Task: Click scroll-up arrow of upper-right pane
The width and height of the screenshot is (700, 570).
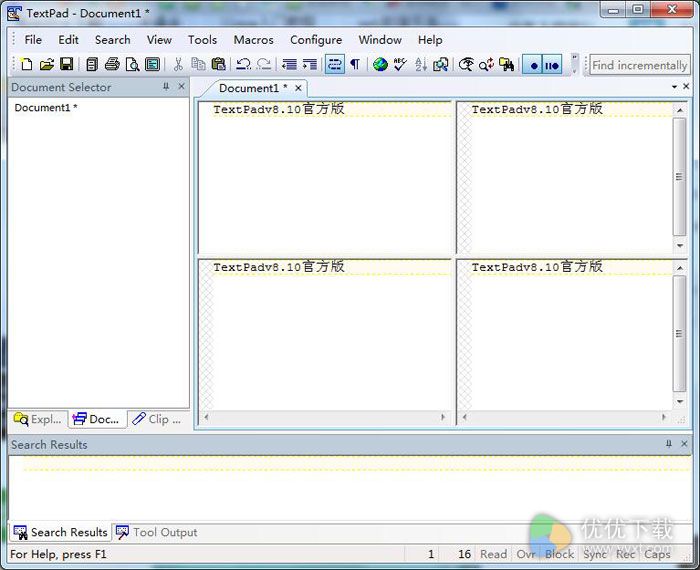Action: coord(679,110)
